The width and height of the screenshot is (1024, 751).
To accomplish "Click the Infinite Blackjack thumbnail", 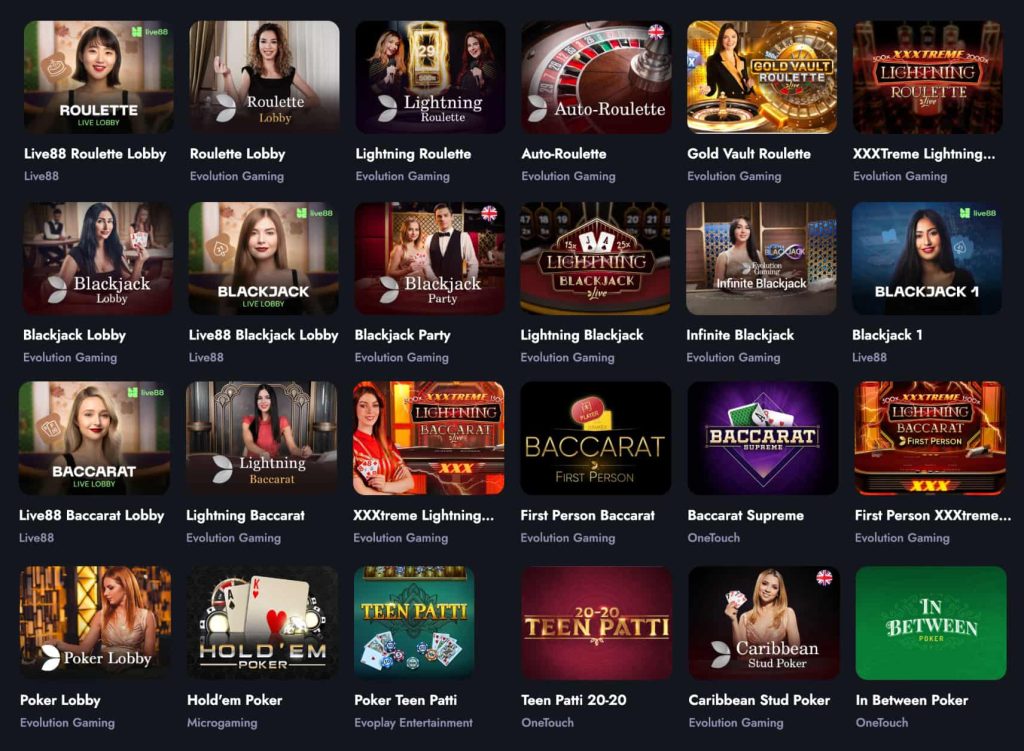I will click(761, 258).
